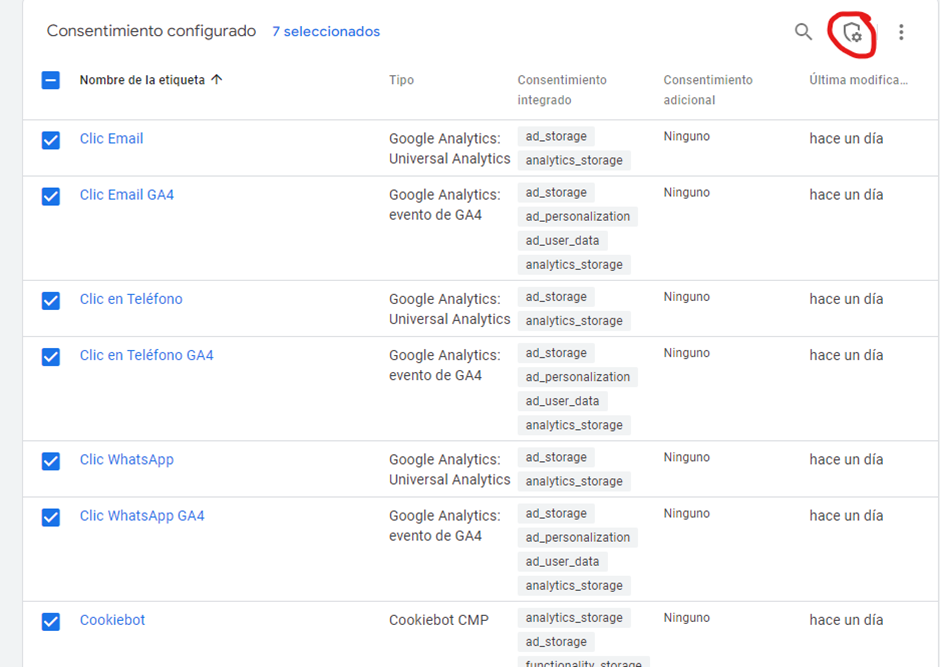Uncheck the Clic en Teléfono checkbox
940x667 pixels.
[x=51, y=300]
